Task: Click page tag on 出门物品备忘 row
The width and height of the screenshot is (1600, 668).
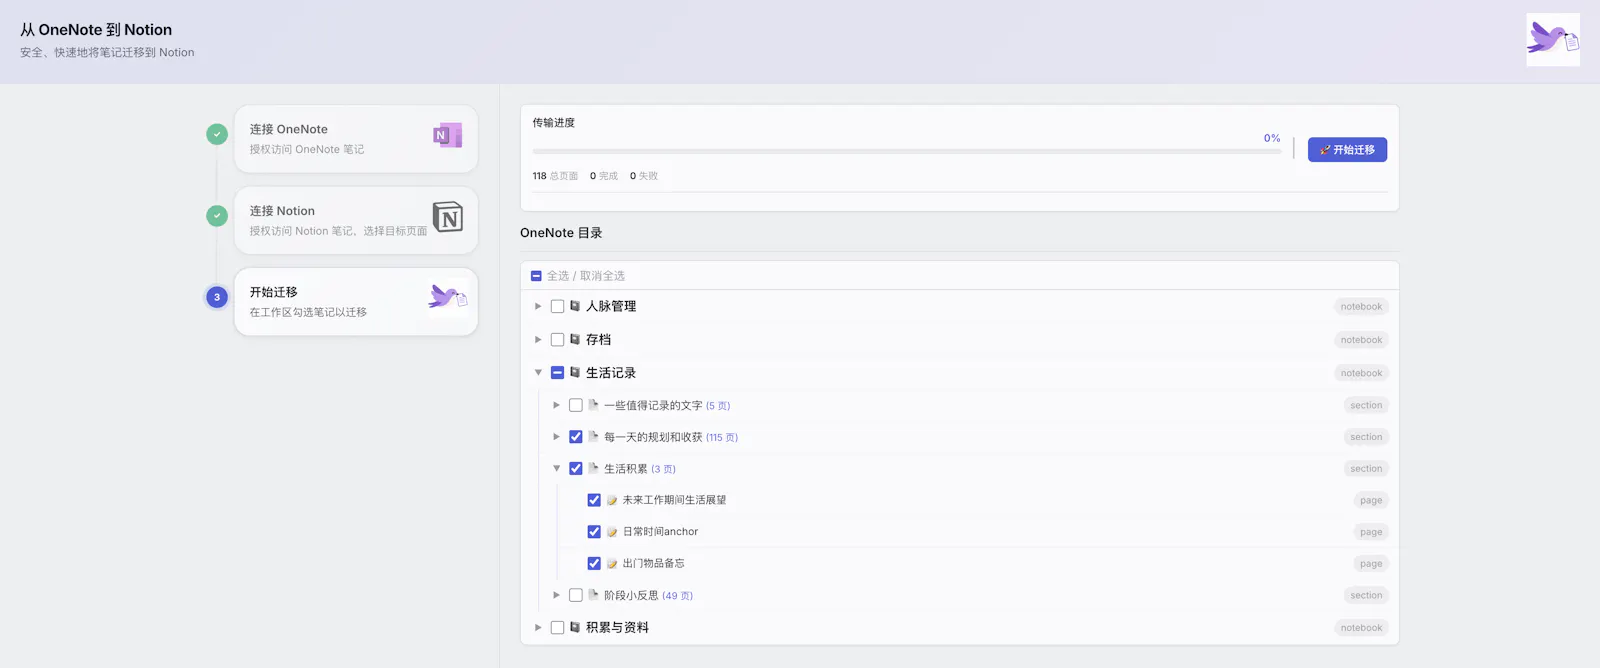Action: [x=1371, y=564]
